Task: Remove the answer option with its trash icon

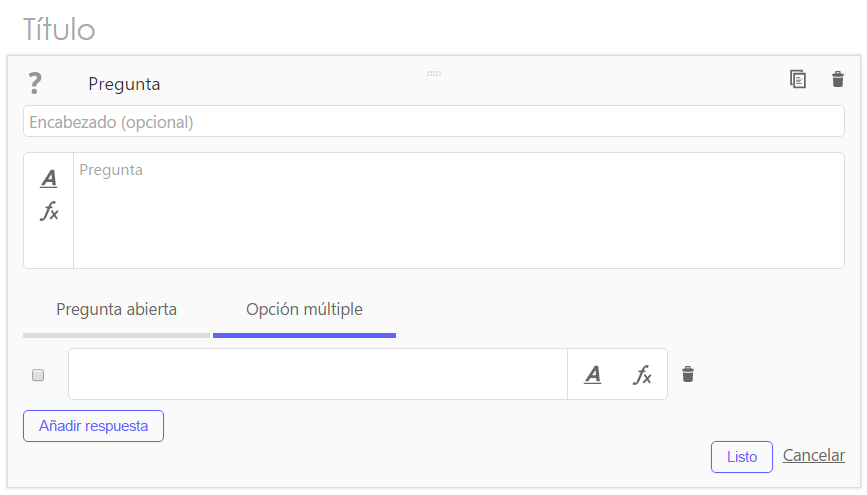Action: (x=688, y=374)
